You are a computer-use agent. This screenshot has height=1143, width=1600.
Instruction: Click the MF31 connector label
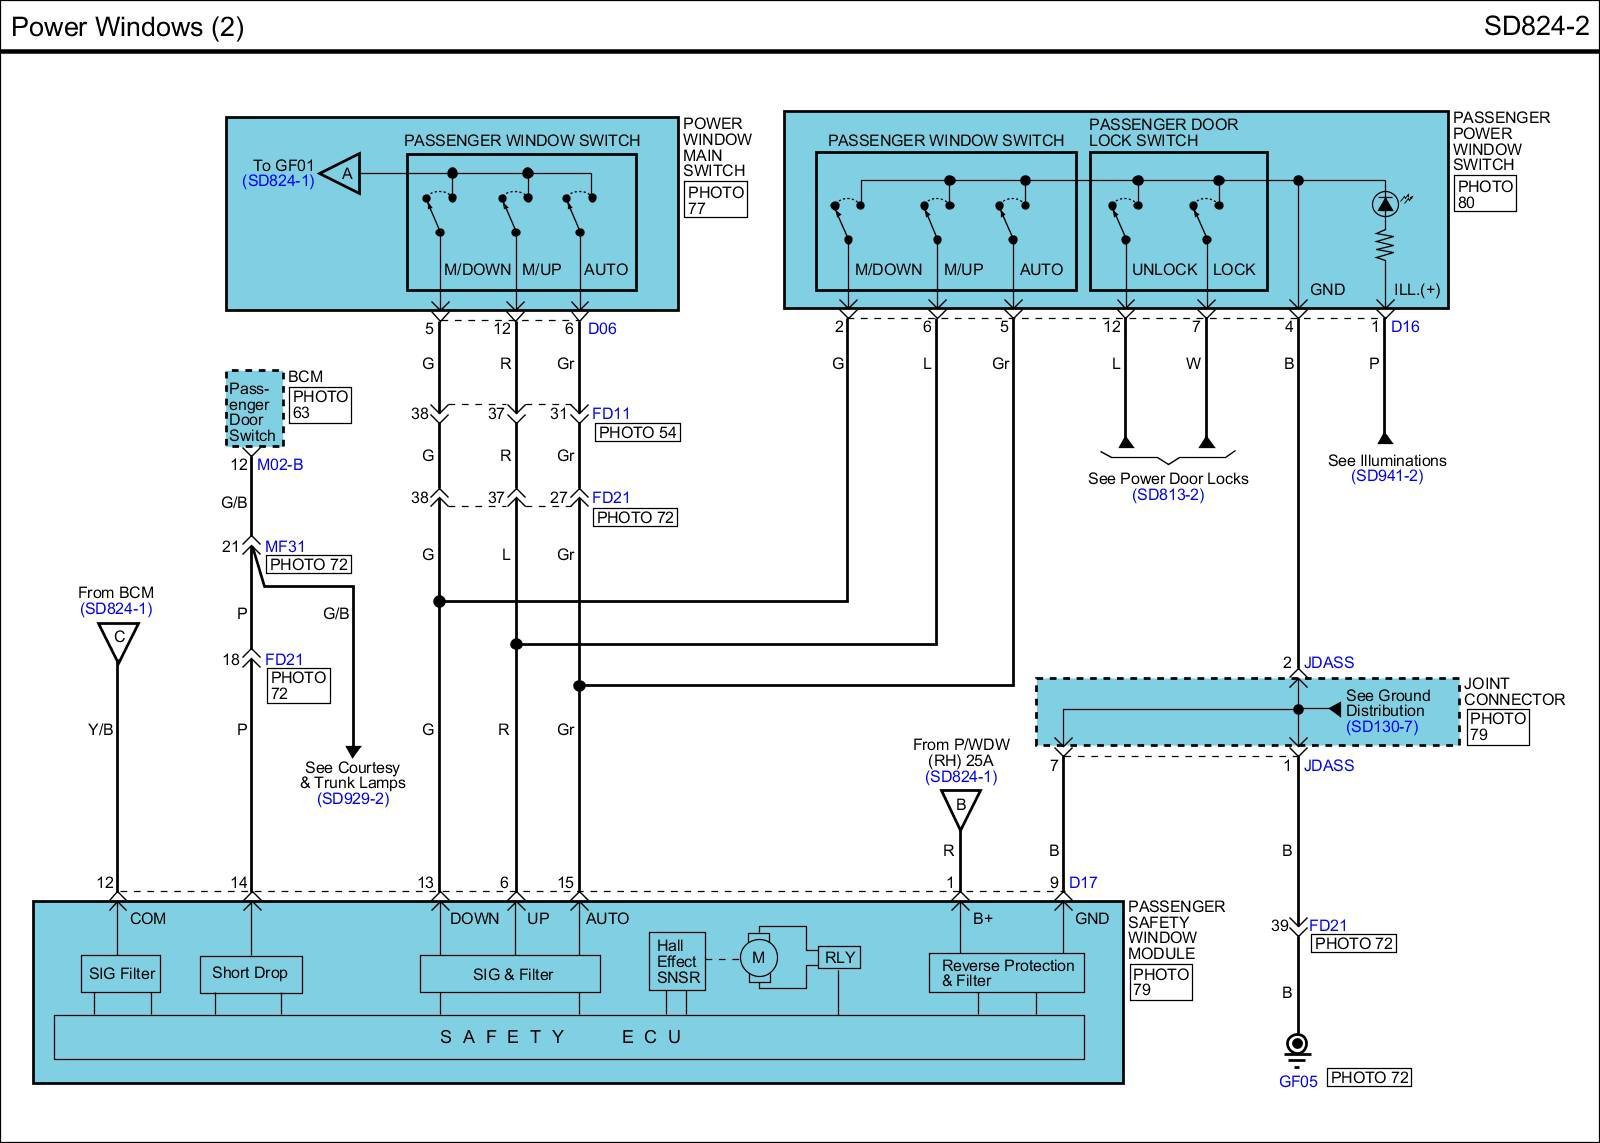(x=285, y=546)
